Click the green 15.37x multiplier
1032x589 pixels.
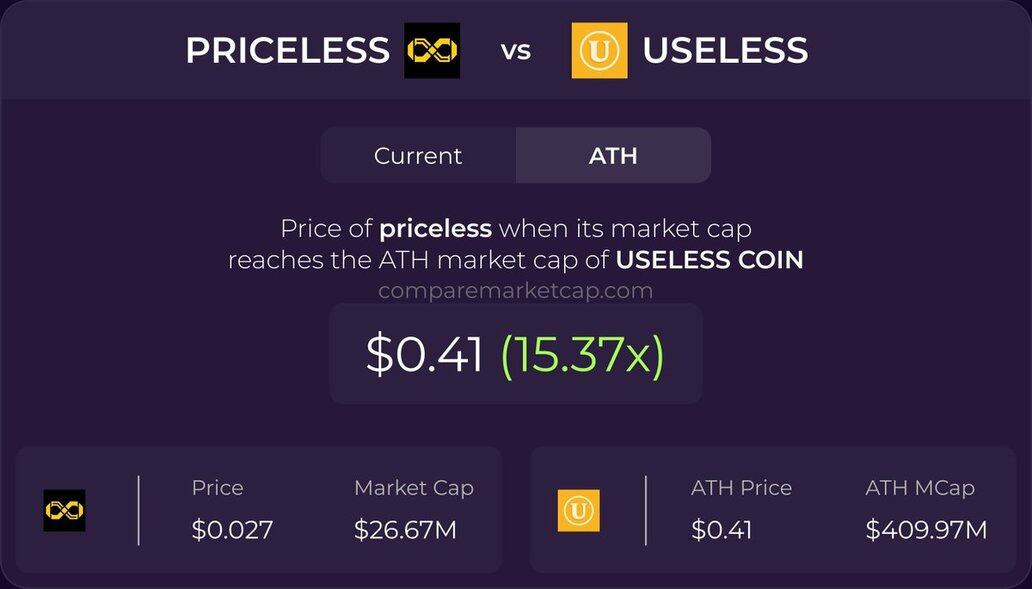pos(582,354)
